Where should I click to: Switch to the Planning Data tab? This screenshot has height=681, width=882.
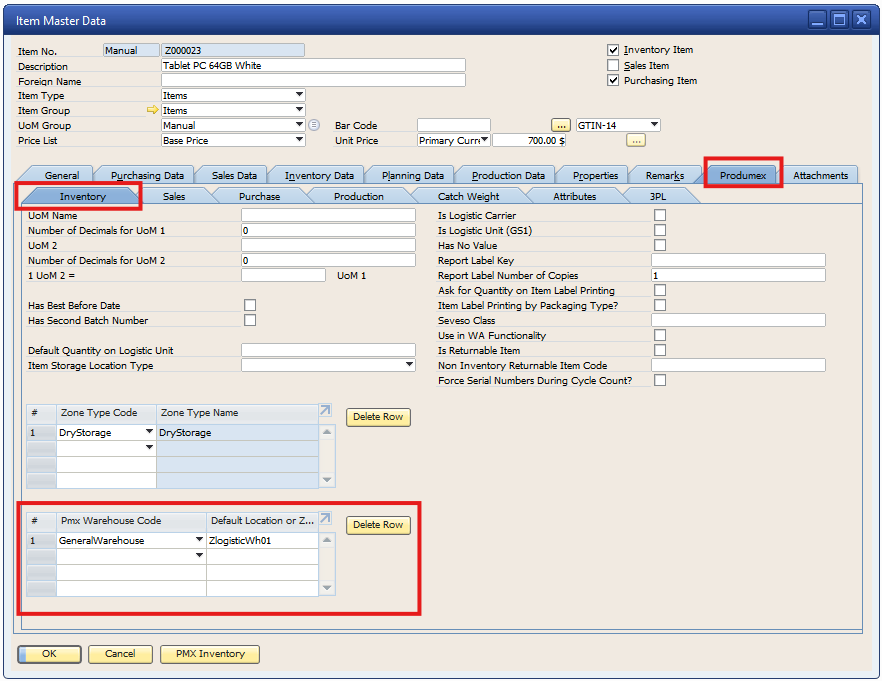coord(413,176)
